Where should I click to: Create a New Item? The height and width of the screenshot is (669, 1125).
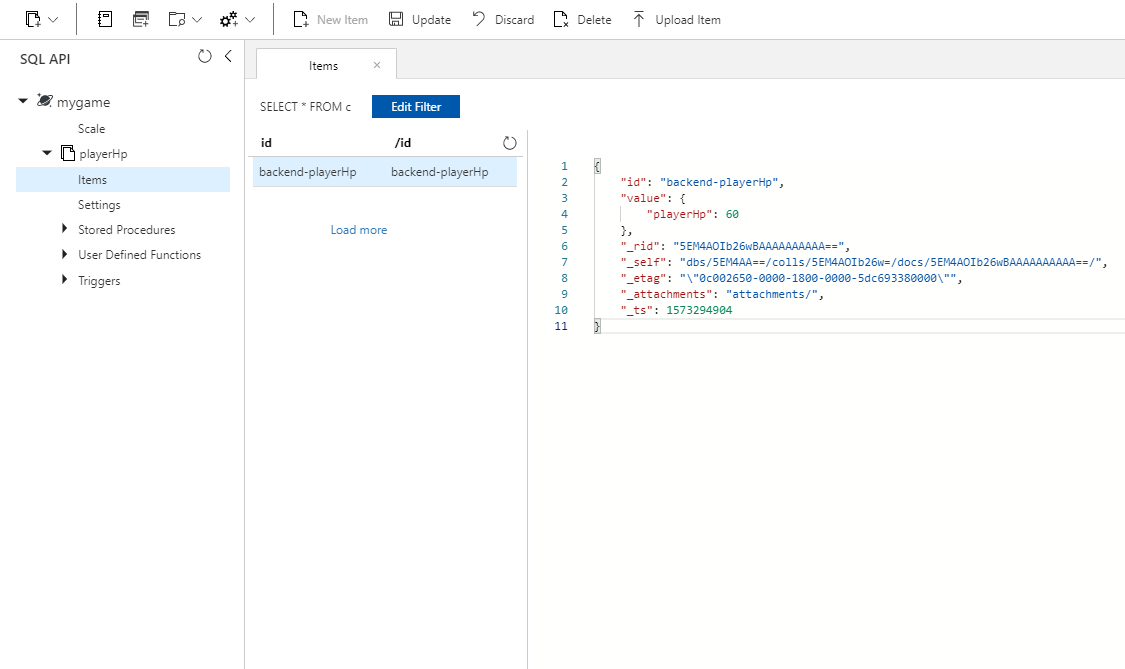[x=330, y=18]
